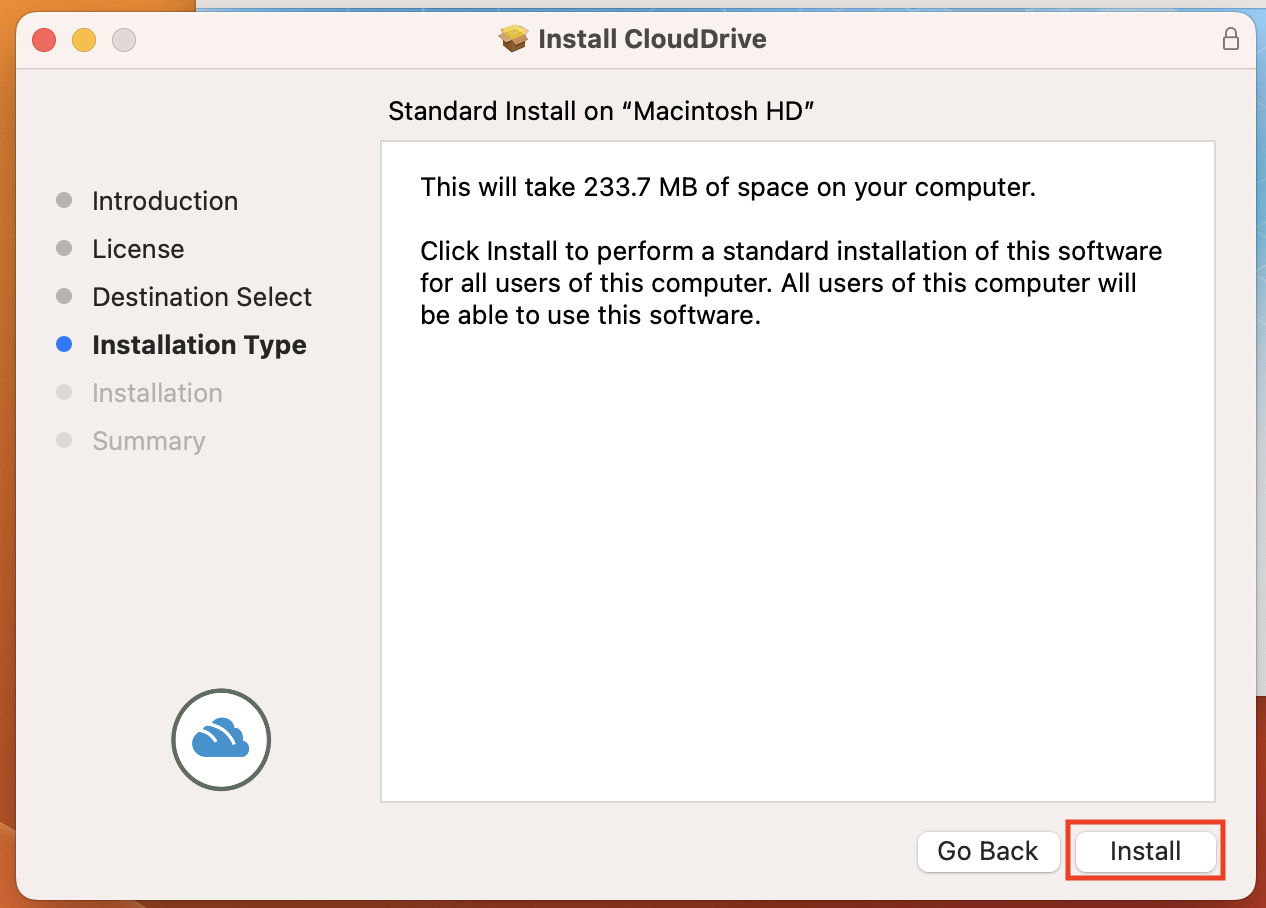The height and width of the screenshot is (908, 1266).
Task: Go Back to the previous step
Action: (988, 851)
